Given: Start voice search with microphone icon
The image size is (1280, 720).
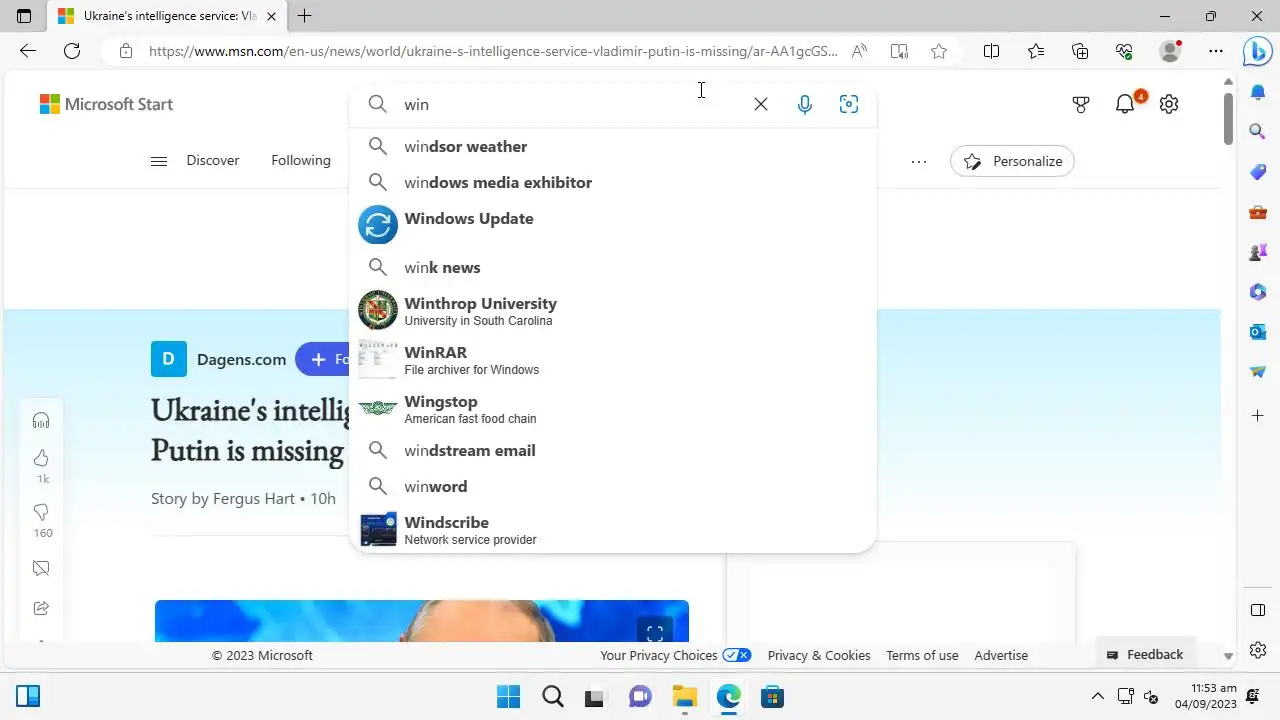Looking at the screenshot, I should [x=805, y=104].
